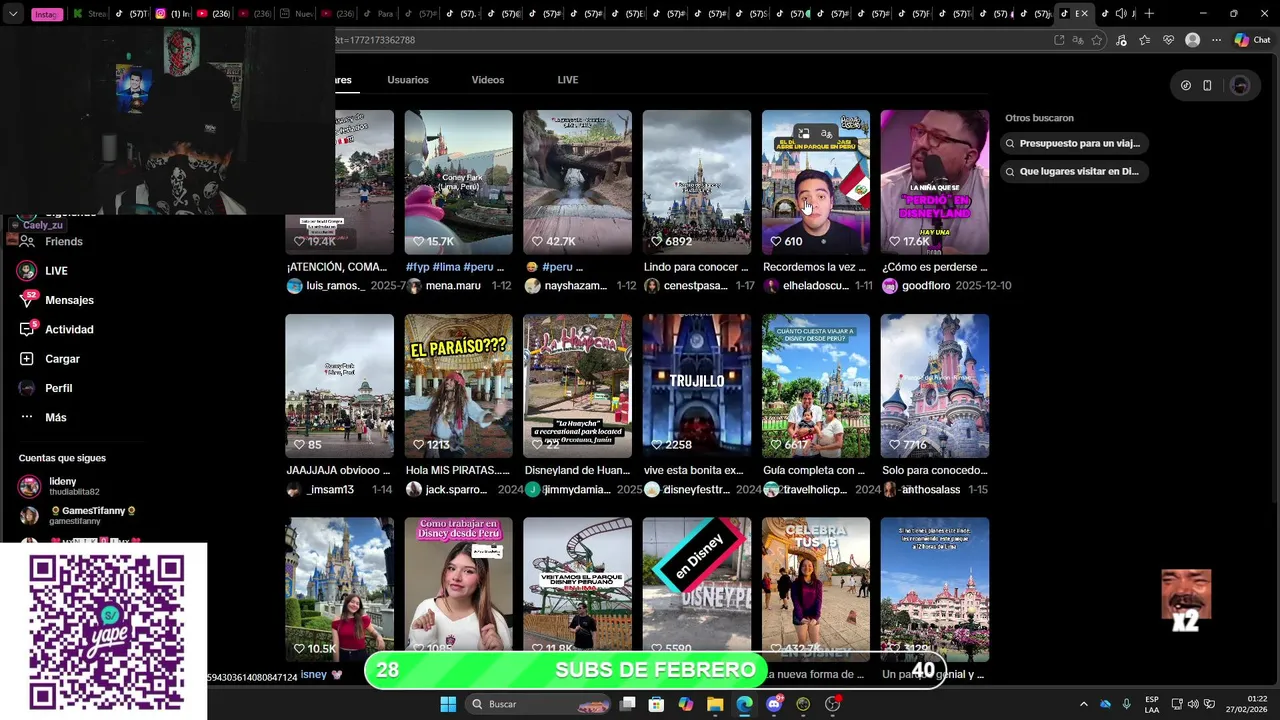Click username luis_ramos._ under first video
Screen dimensions: 1280x720
point(336,286)
